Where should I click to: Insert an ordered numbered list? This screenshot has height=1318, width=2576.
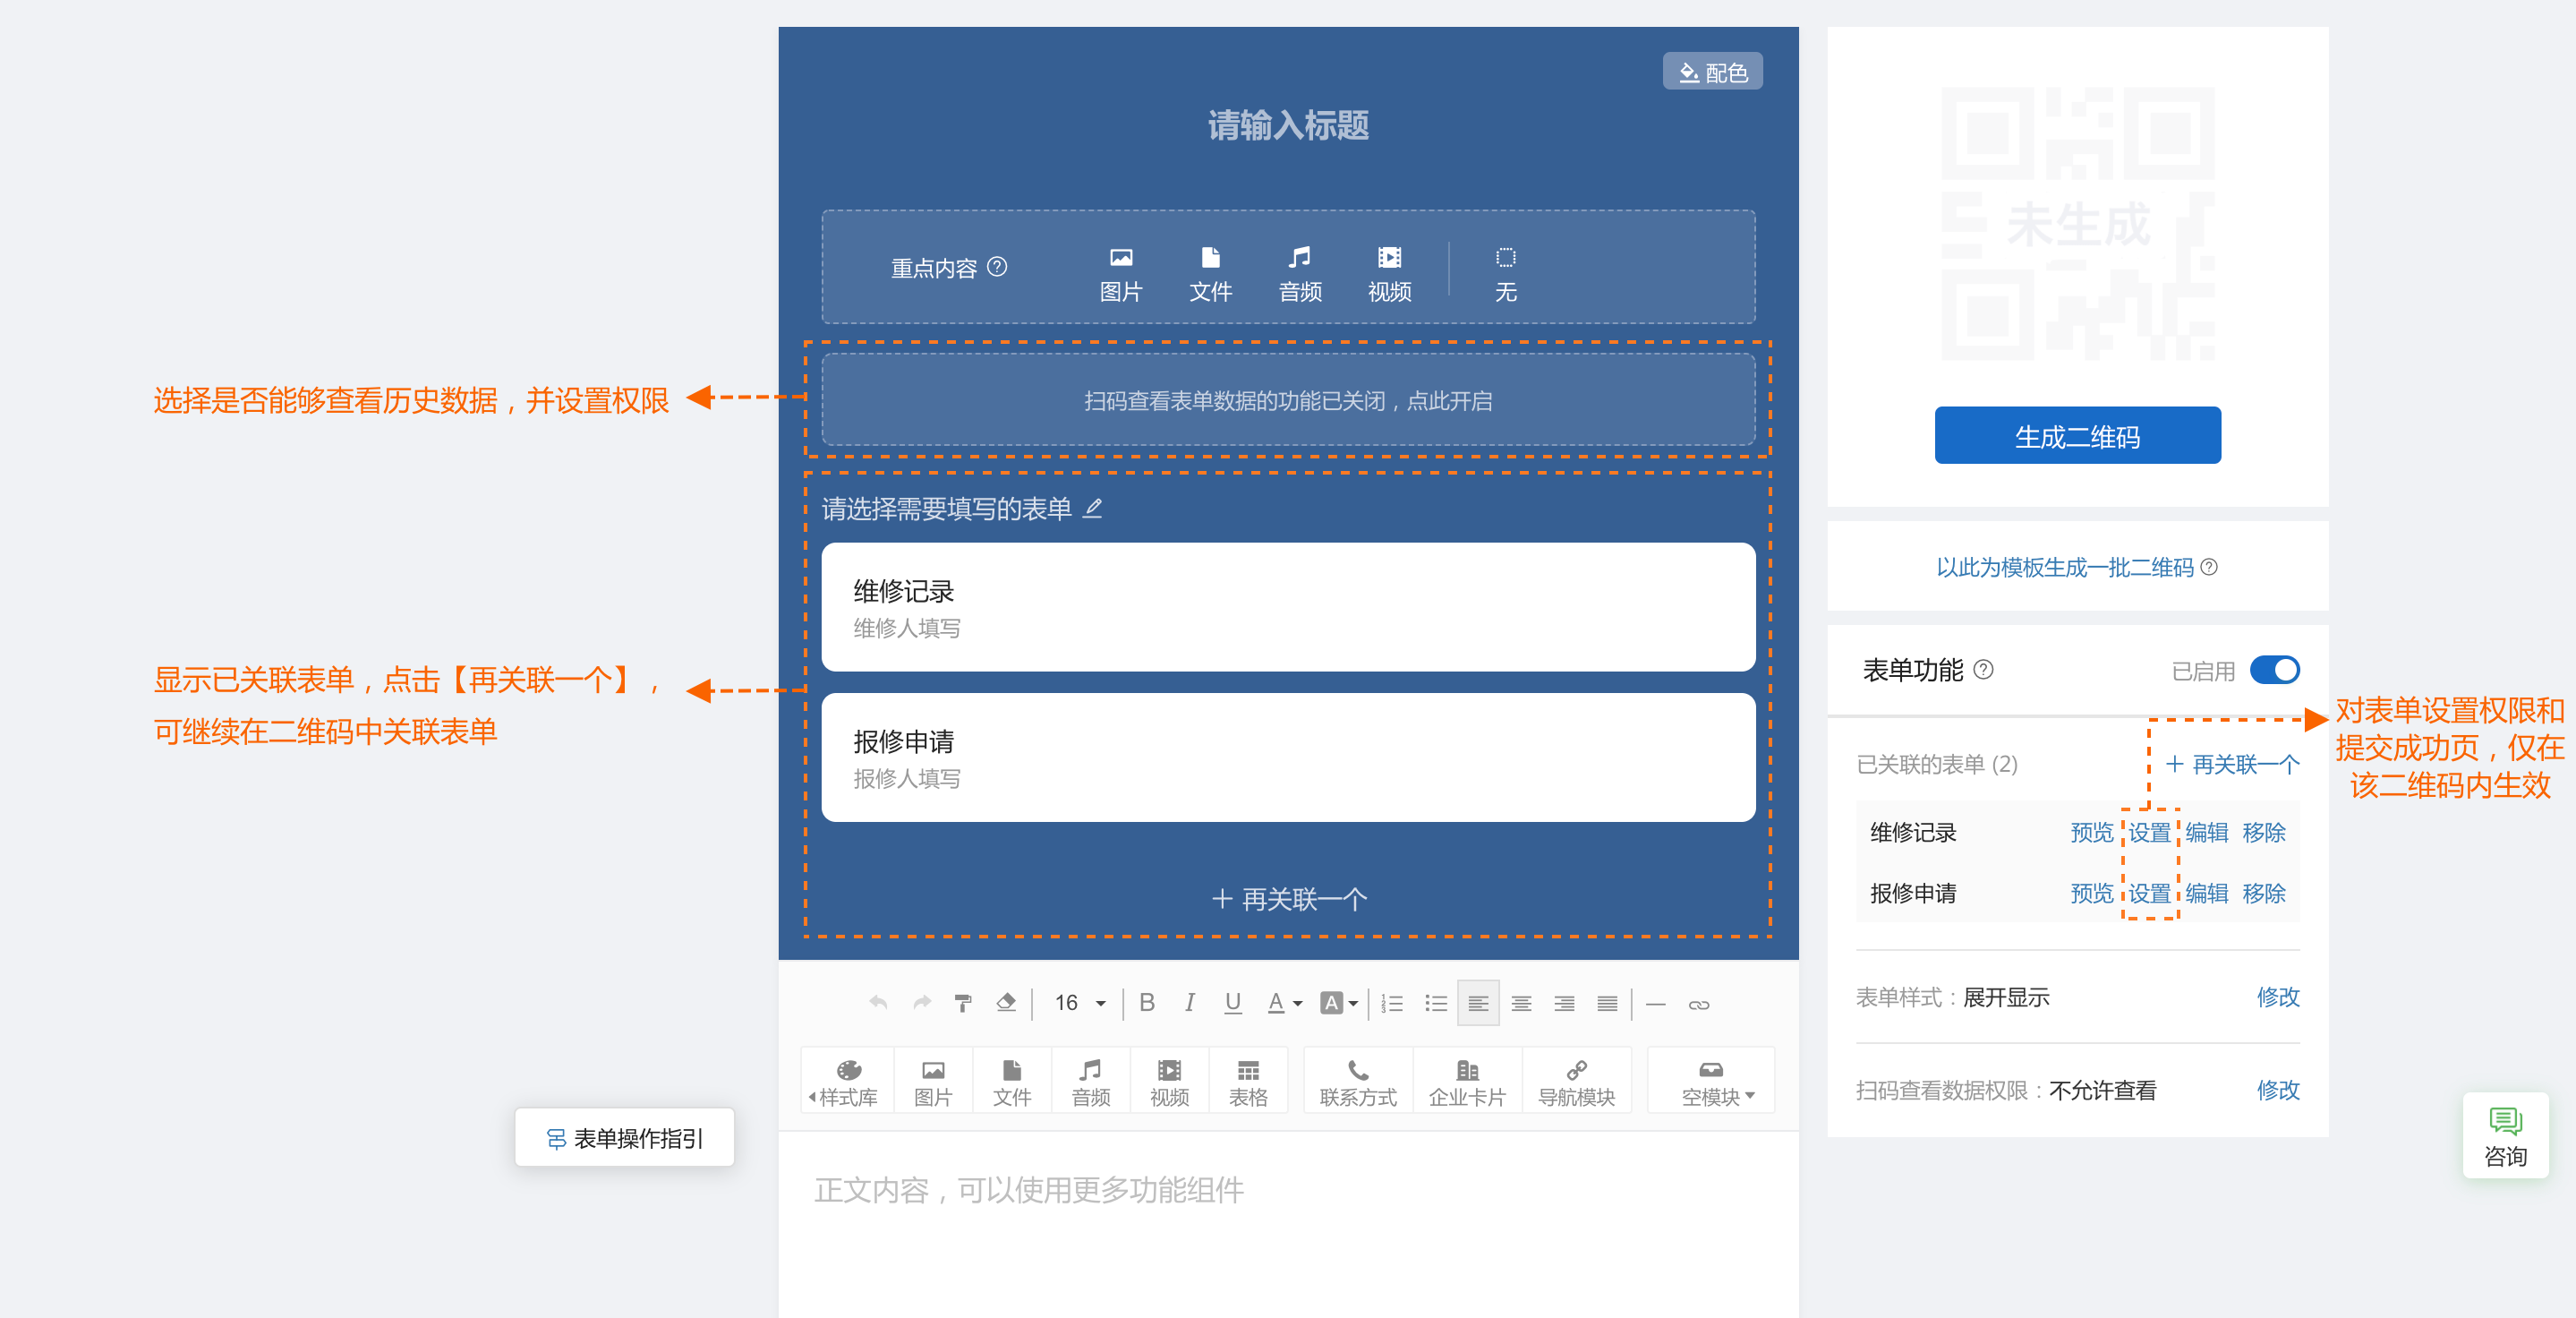point(1392,1003)
